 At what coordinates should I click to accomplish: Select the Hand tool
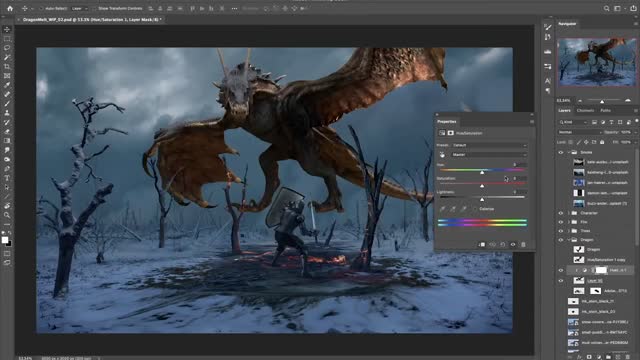[7, 206]
